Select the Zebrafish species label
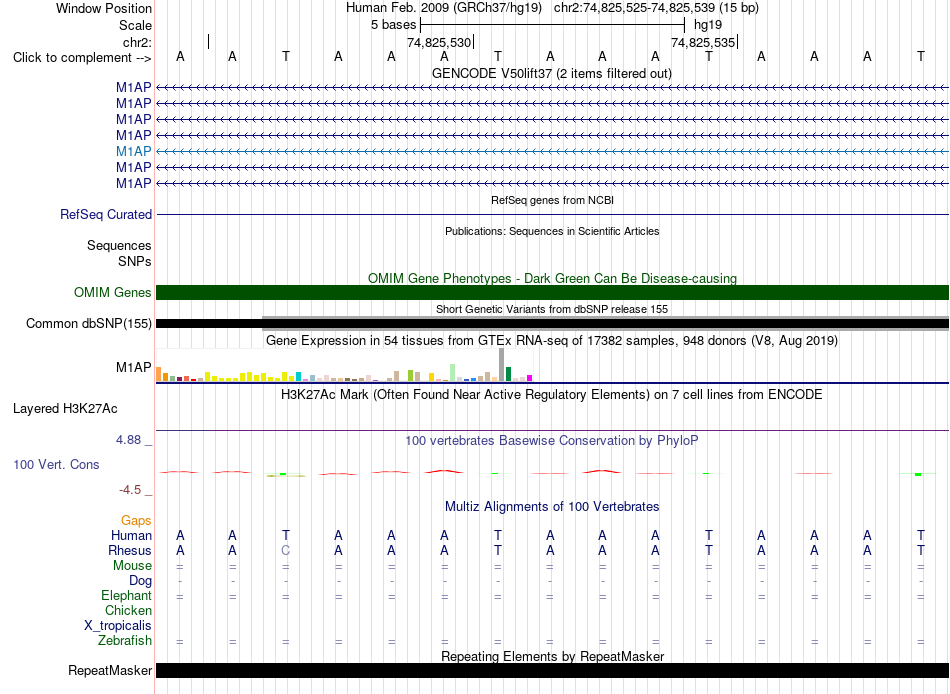 coord(125,641)
